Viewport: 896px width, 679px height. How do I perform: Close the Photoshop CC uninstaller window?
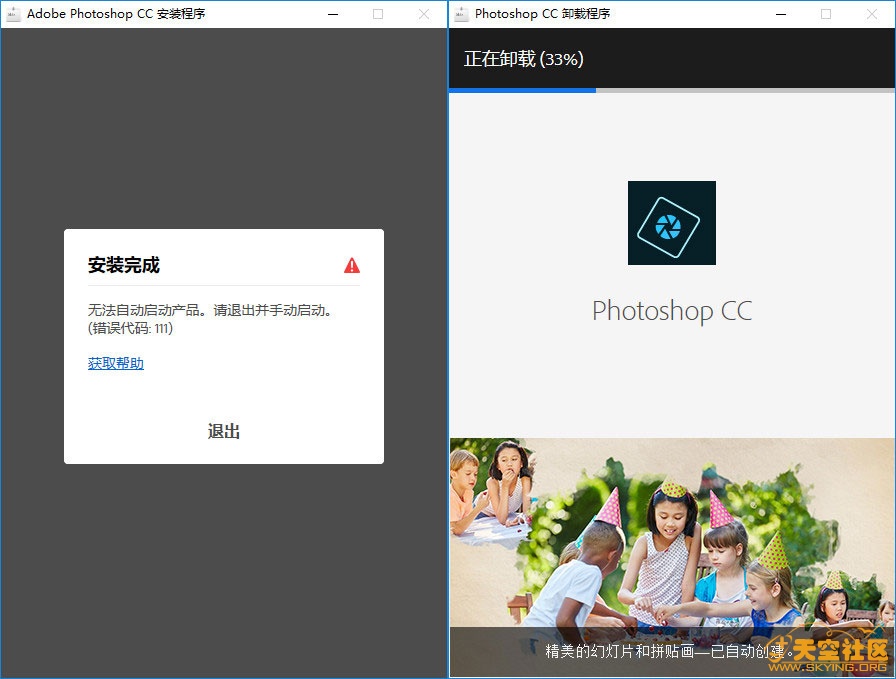[872, 14]
